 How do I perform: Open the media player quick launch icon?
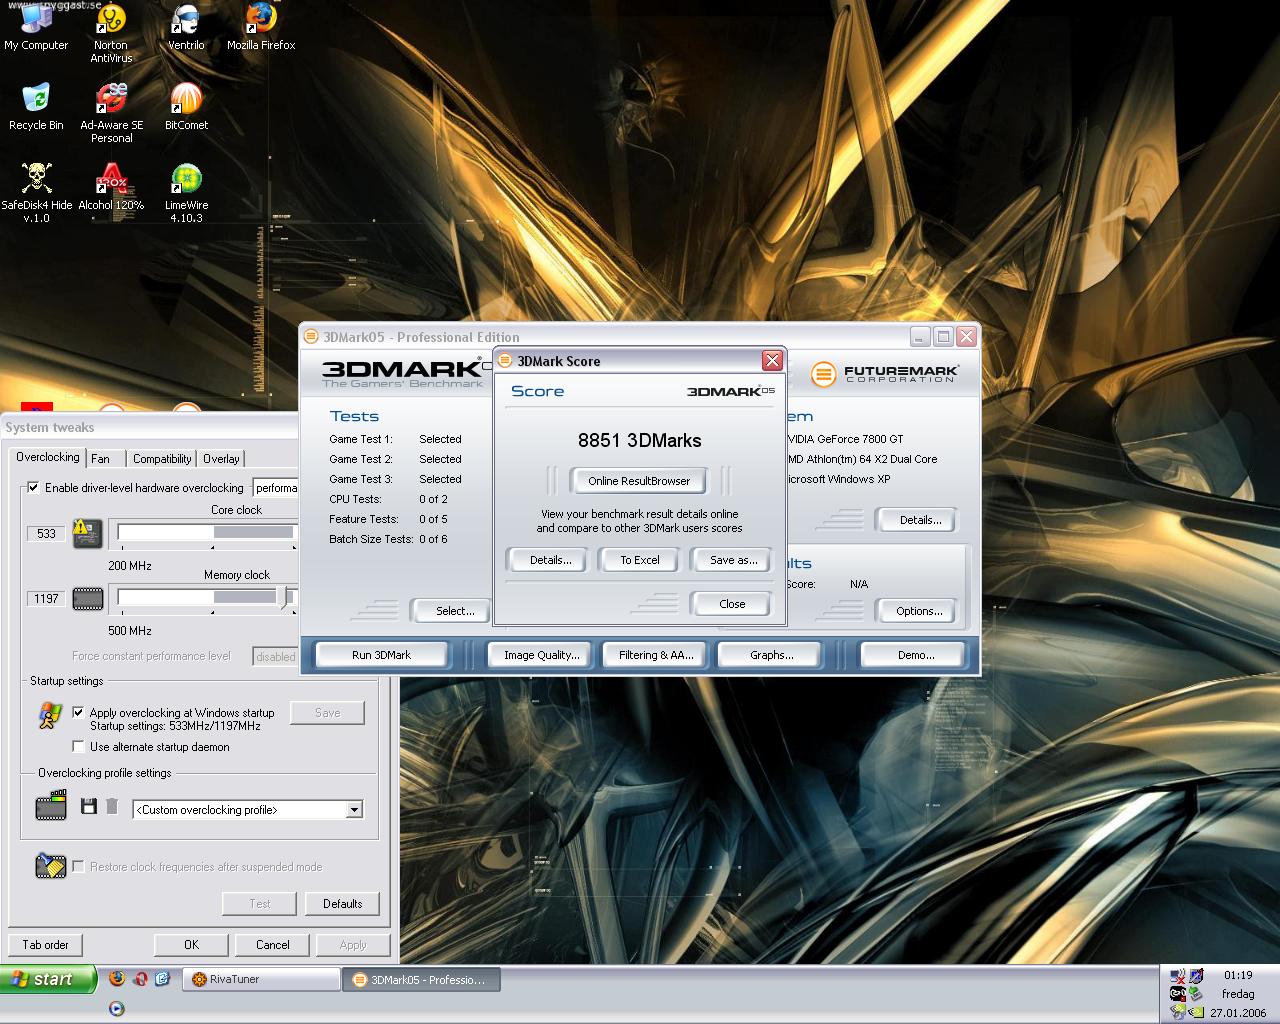click(x=117, y=1008)
